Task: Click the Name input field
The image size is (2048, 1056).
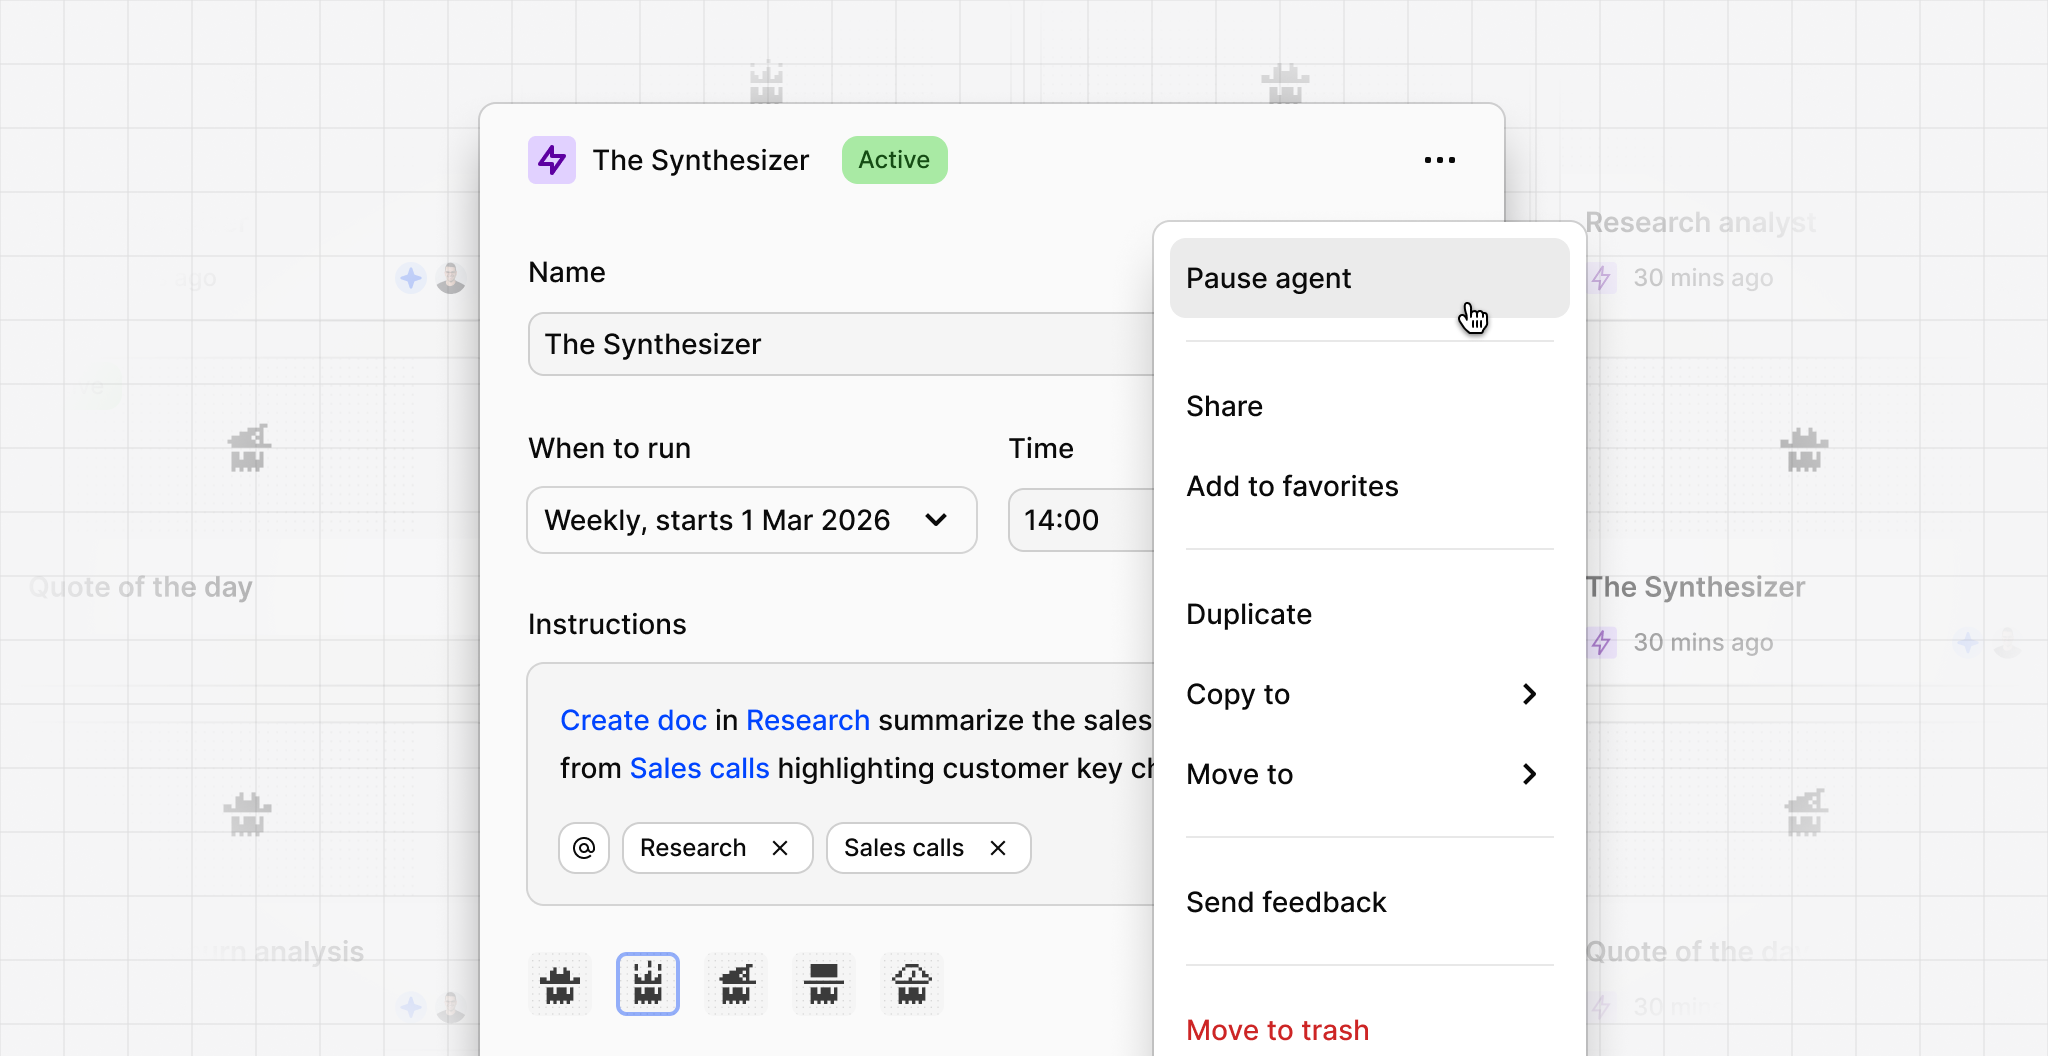Action: coord(840,344)
